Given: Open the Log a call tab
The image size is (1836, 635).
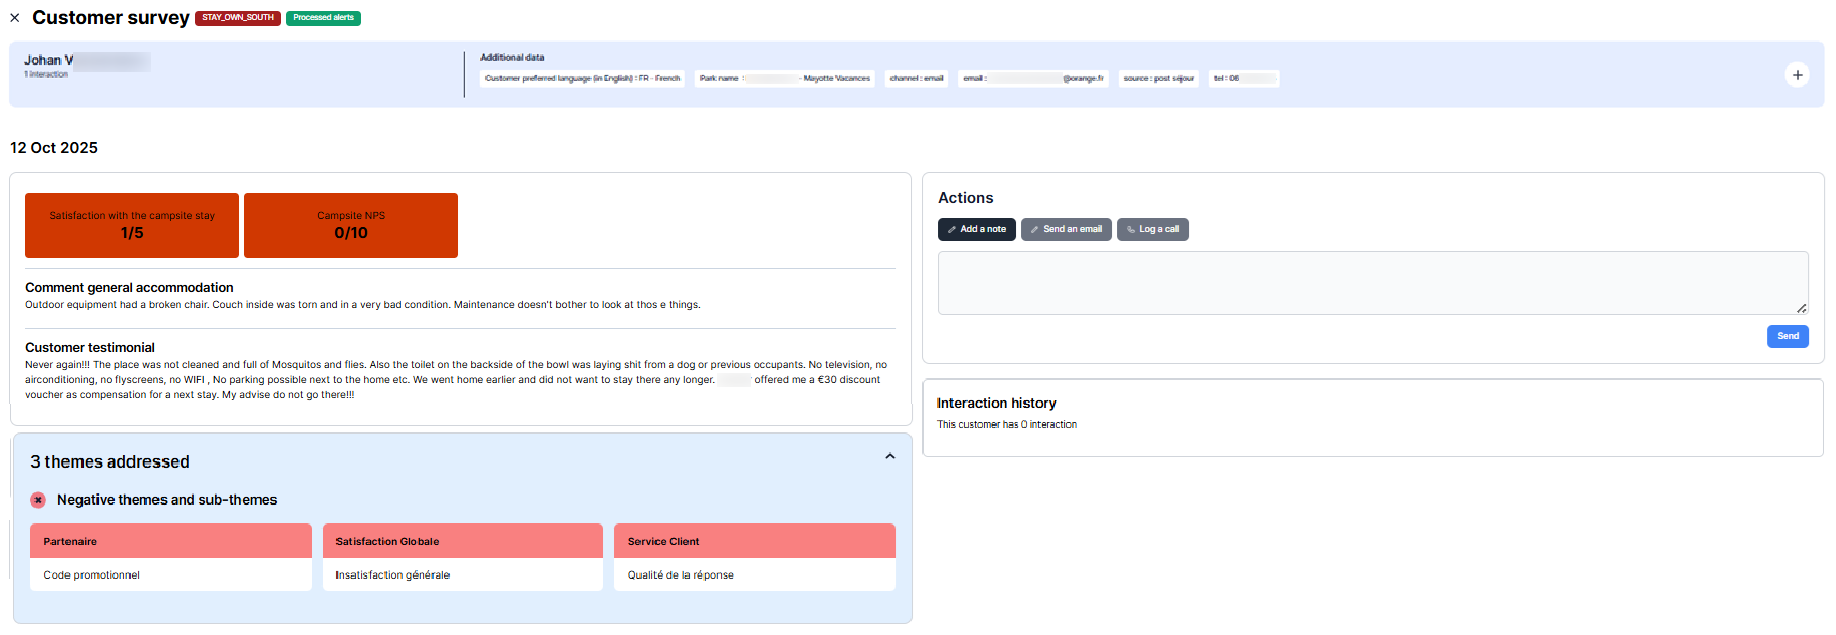Looking at the screenshot, I should (1152, 229).
